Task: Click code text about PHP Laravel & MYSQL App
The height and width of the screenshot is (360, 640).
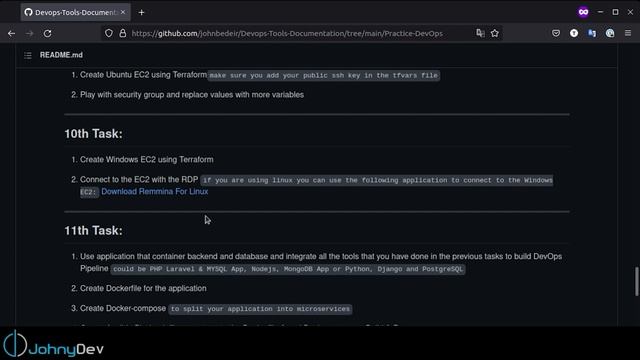Action: pos(288,269)
